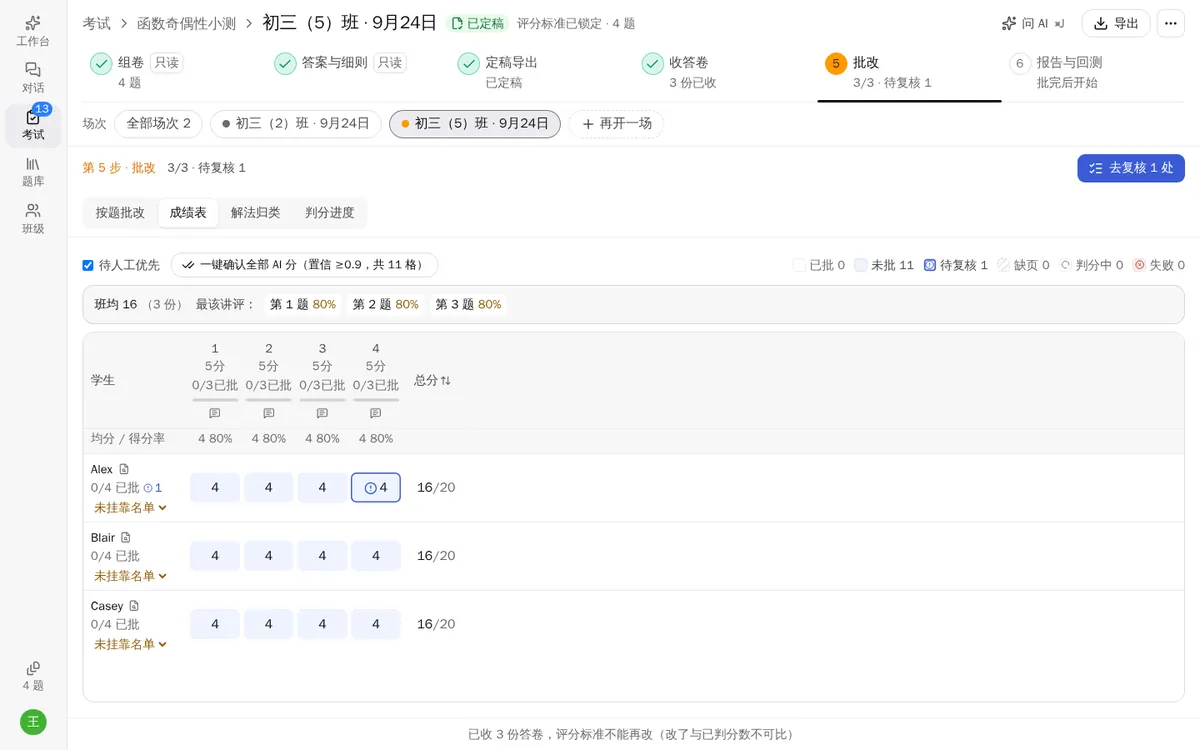Viewport: 1200px width, 750px height.
Task: Click the green check of 组卷 step
Action: click(x=101, y=64)
